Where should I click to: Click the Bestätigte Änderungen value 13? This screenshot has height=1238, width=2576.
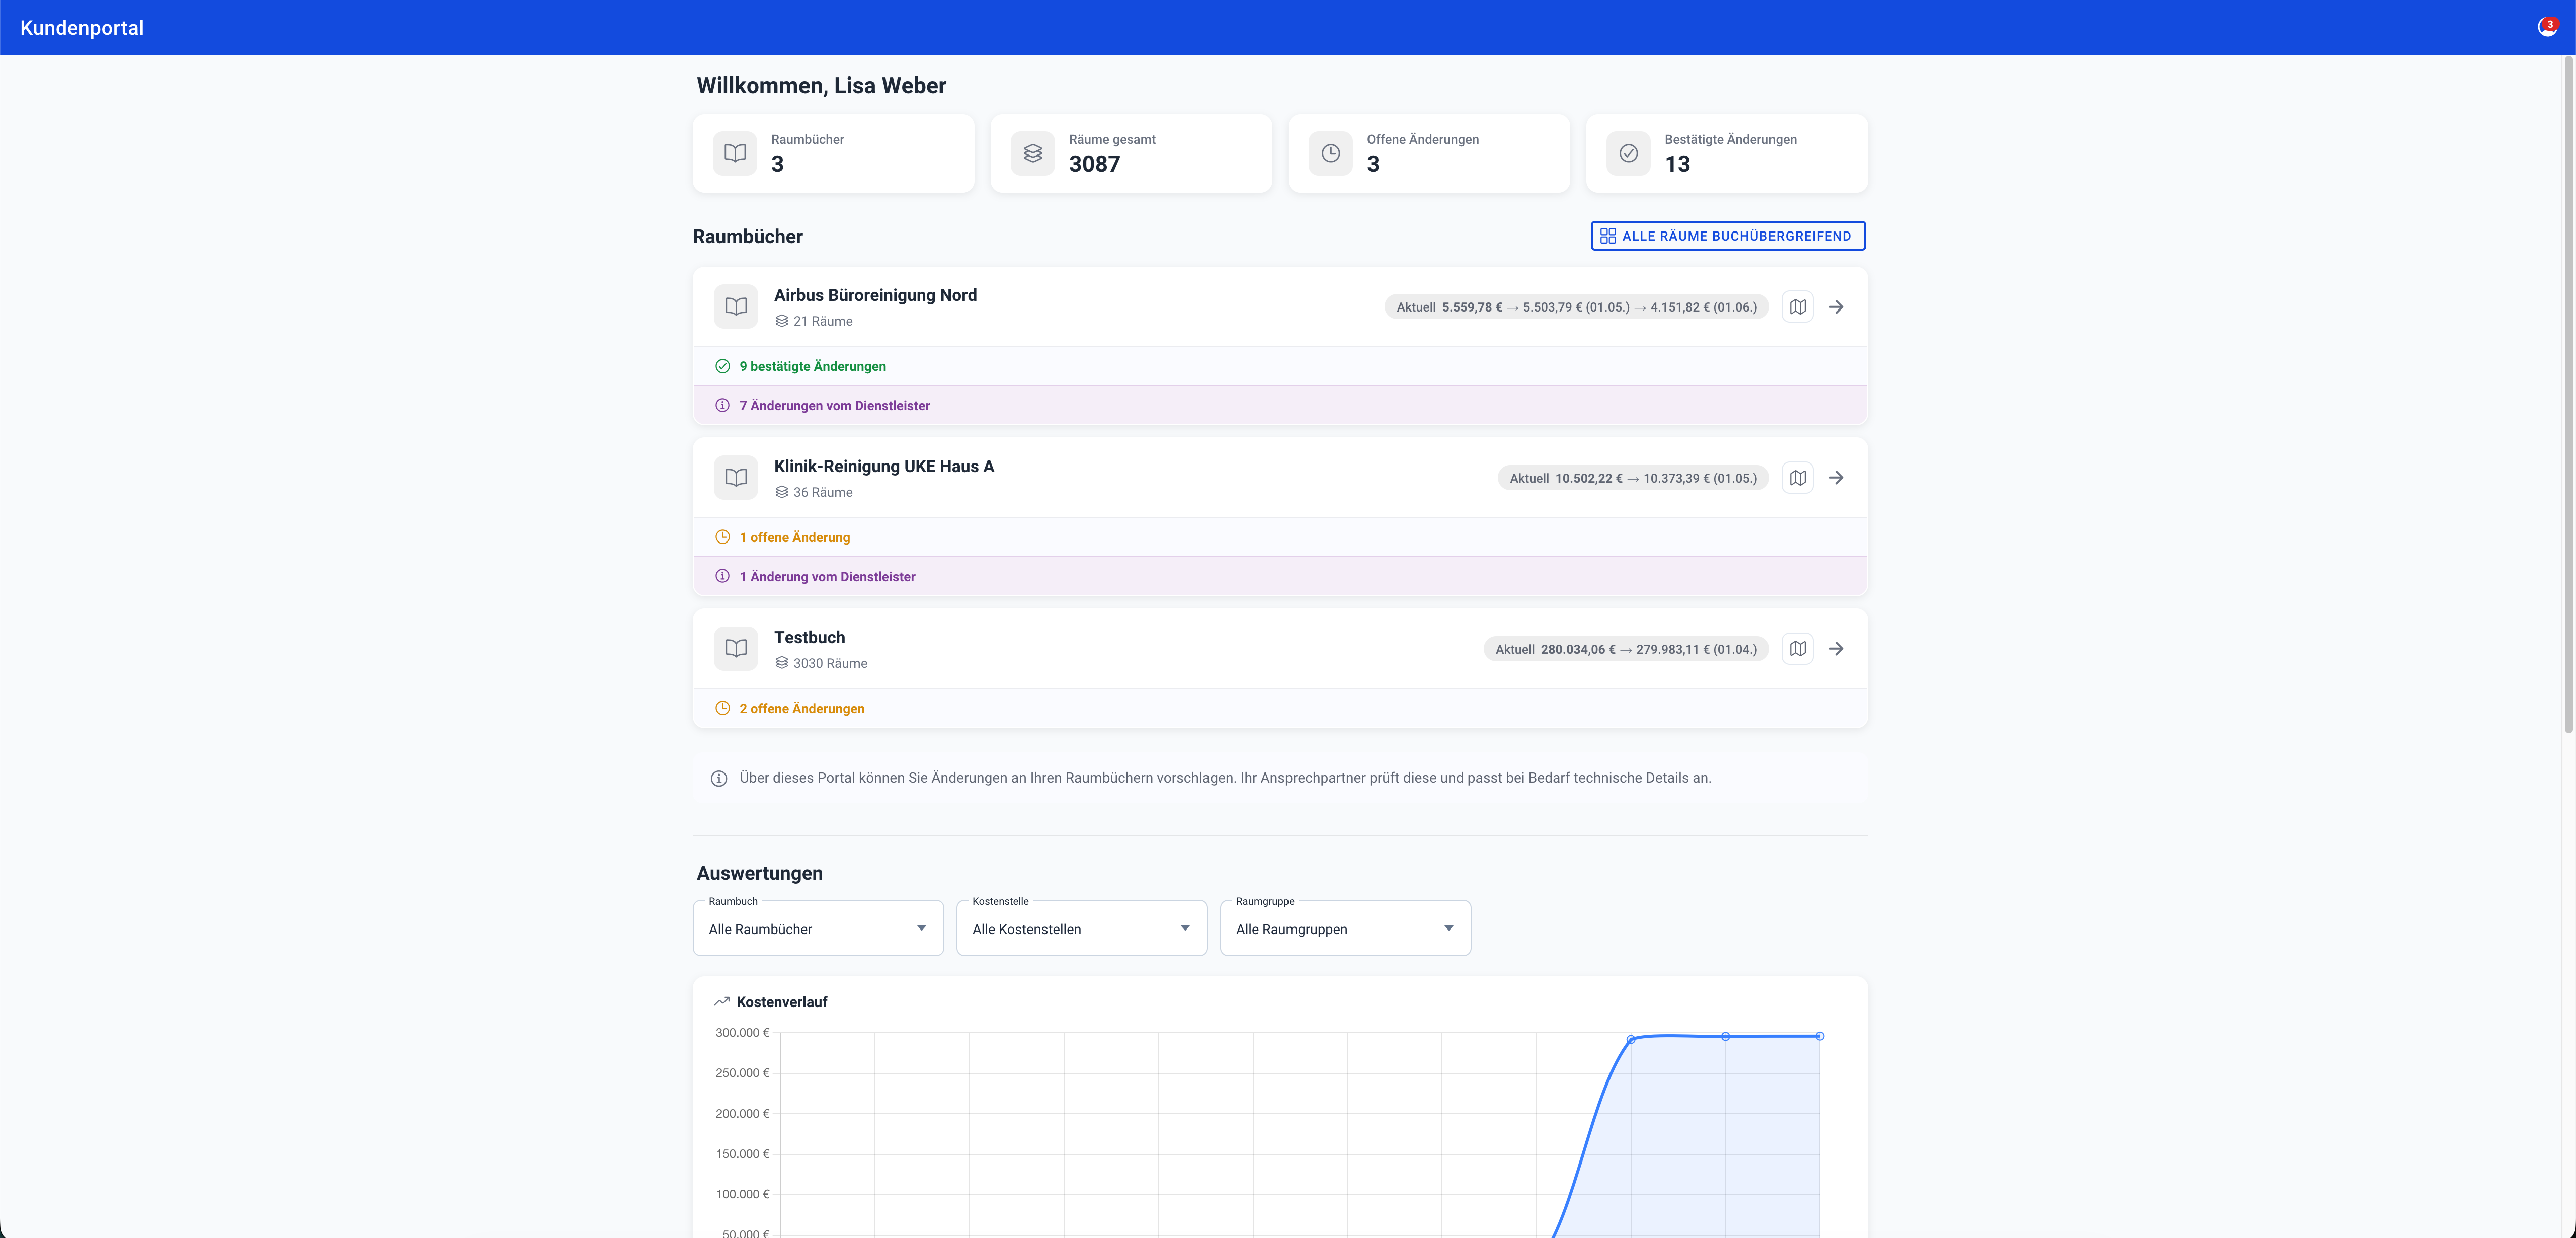(1678, 164)
